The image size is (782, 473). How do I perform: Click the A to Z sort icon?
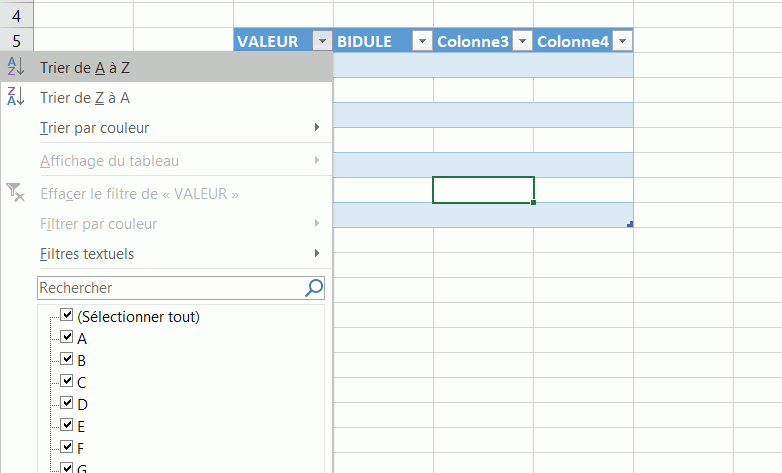point(15,67)
